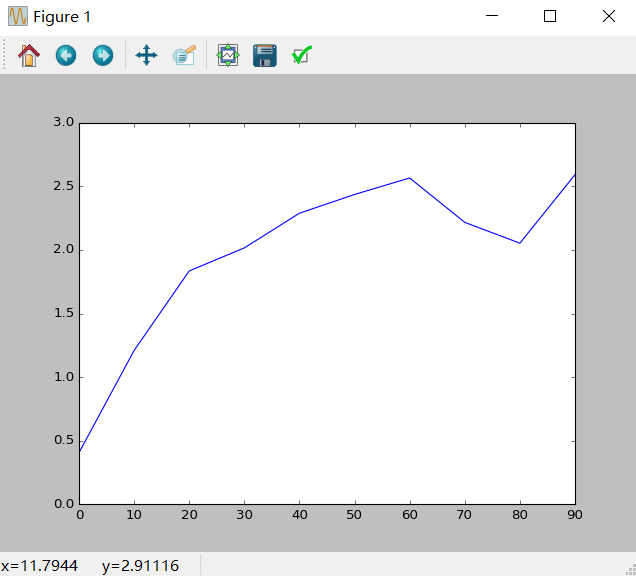Click x-axis label 80
This screenshot has height=576, width=636.
coord(520,515)
